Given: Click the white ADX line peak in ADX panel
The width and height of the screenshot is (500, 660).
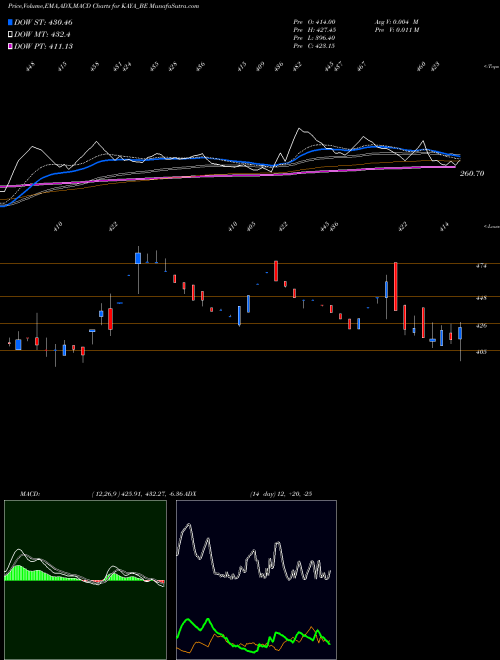Looking at the screenshot, I should 188,525.
